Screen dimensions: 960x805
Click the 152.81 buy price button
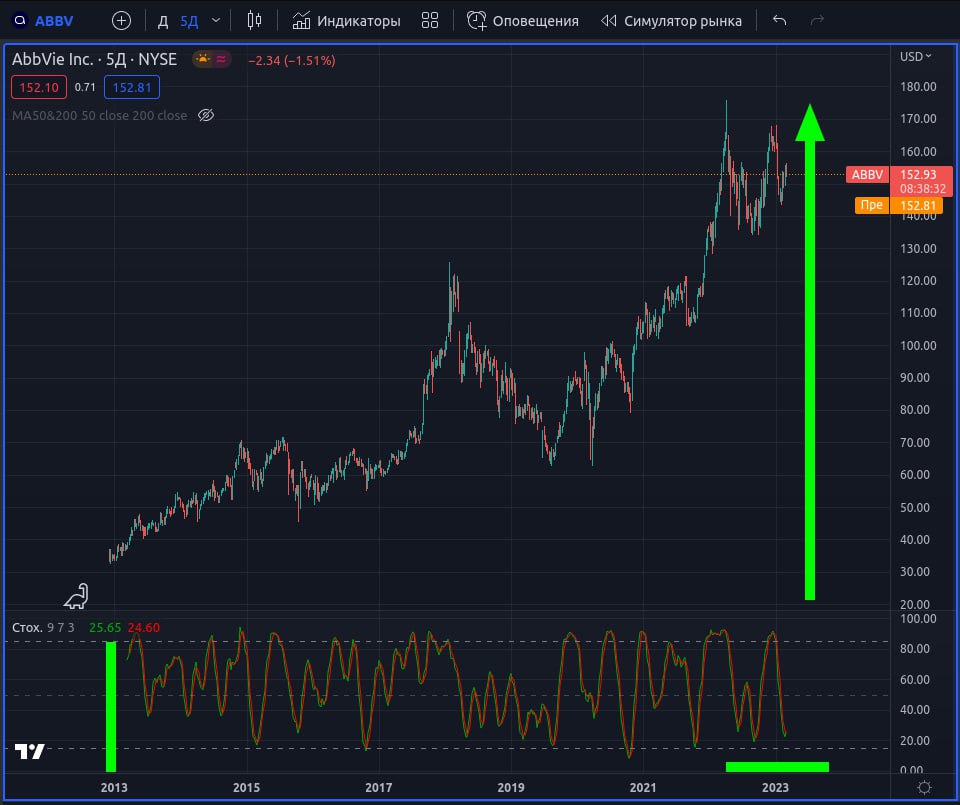click(x=132, y=88)
